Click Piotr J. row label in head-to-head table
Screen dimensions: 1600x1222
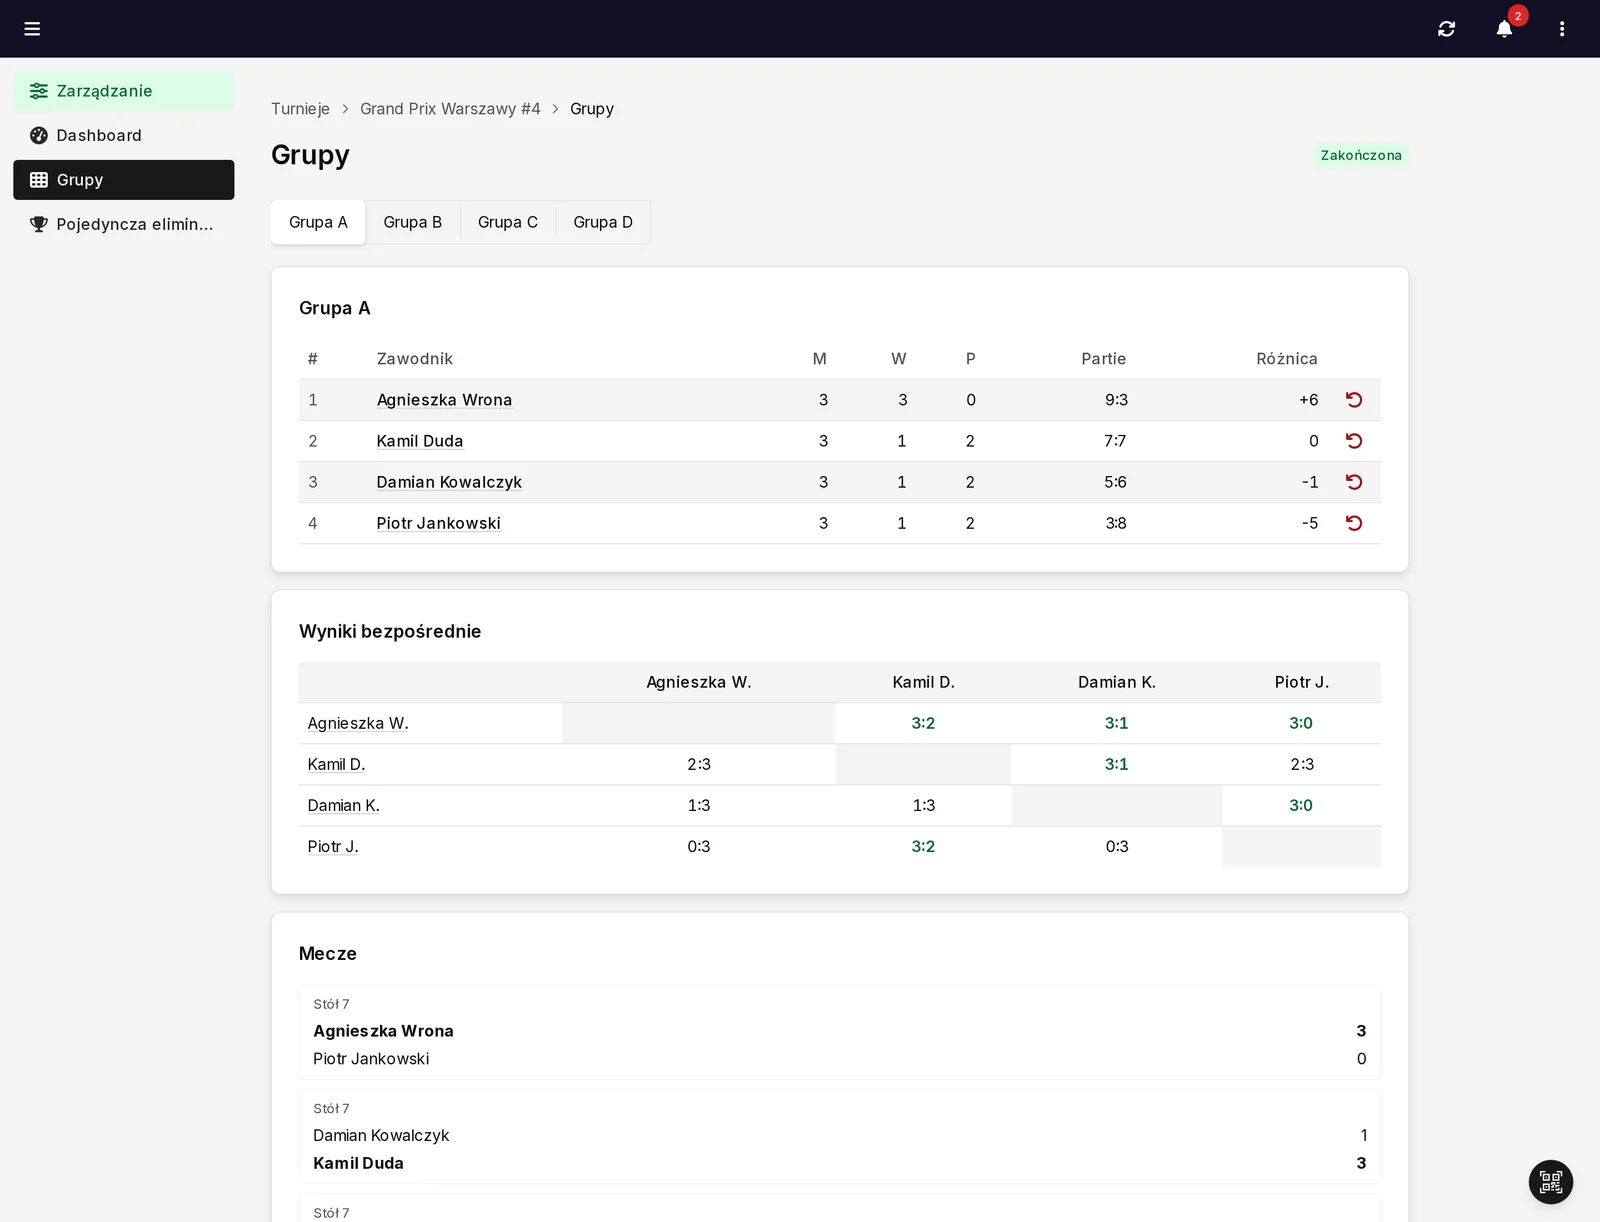(333, 846)
